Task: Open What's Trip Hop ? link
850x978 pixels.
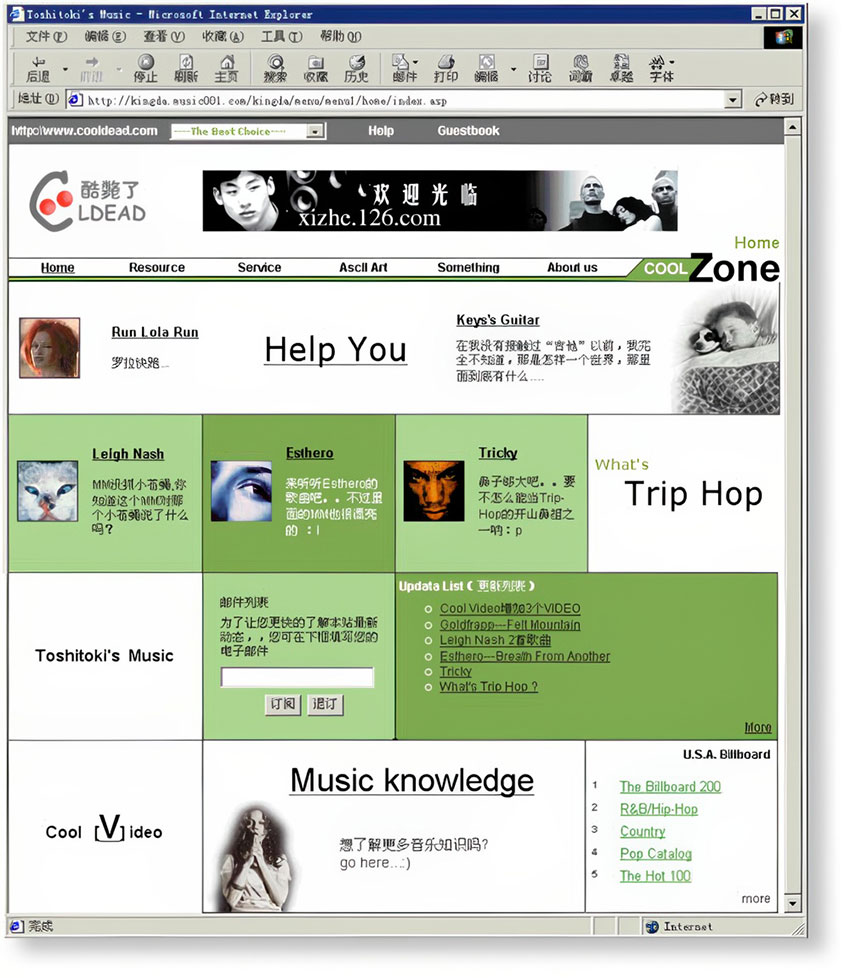Action: click(x=489, y=687)
